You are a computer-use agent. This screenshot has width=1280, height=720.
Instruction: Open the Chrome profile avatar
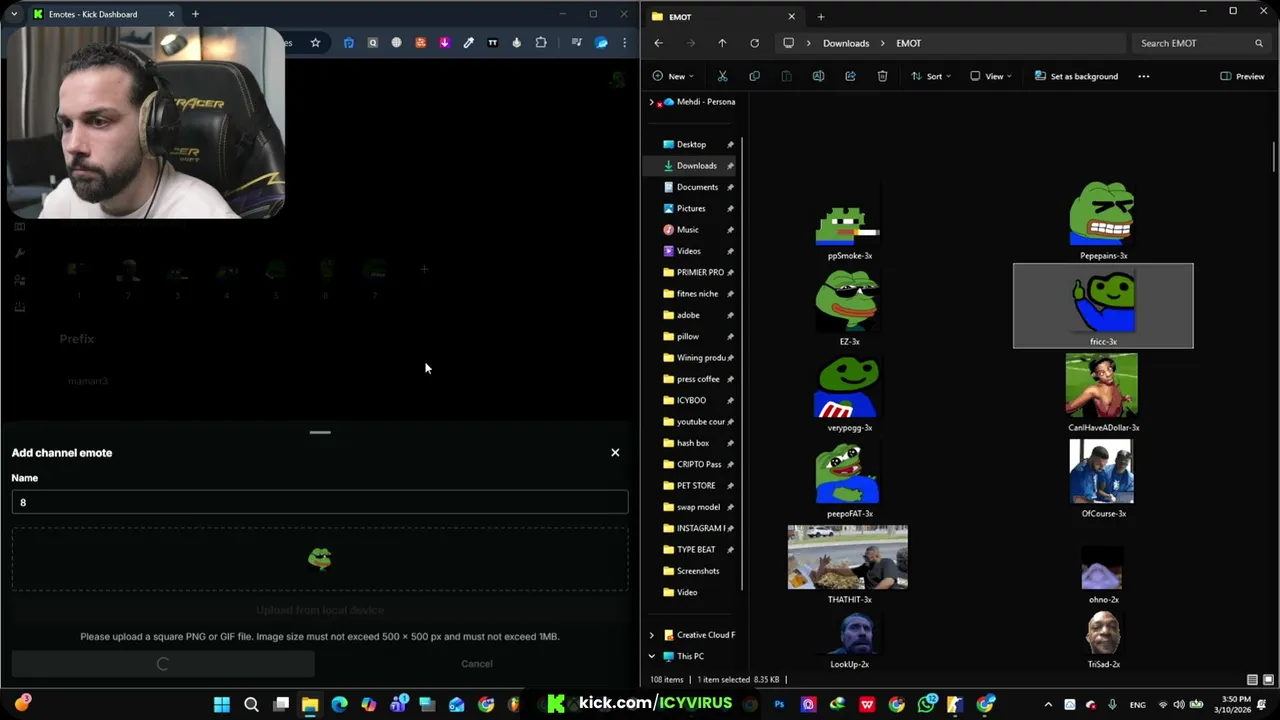coord(601,43)
